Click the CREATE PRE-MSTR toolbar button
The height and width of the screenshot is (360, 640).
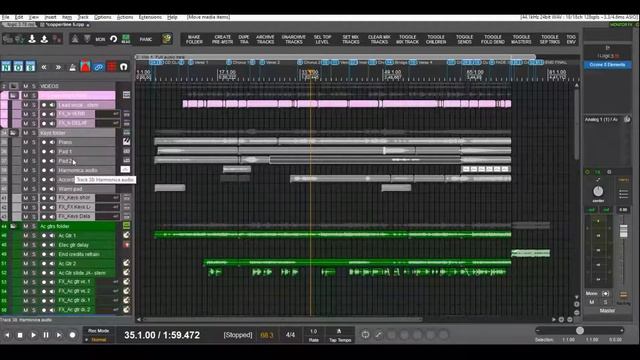coord(222,39)
